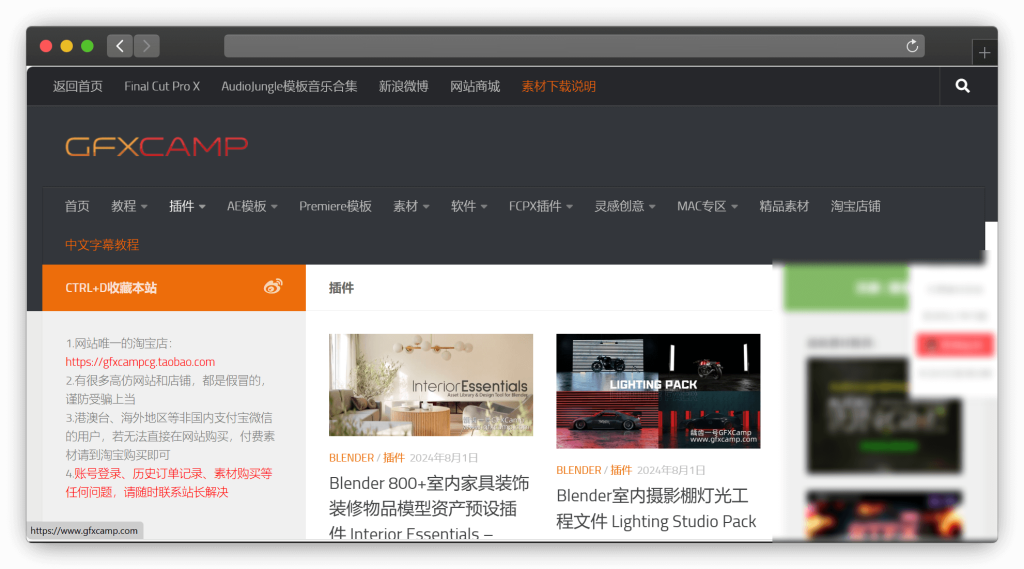This screenshot has width=1024, height=569.
Task: Click the blurred green sidebar button
Action: click(x=846, y=287)
